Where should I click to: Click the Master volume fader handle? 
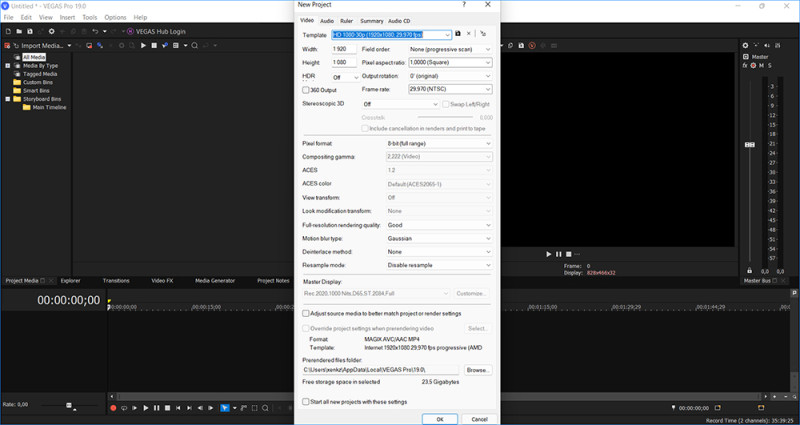(x=749, y=145)
